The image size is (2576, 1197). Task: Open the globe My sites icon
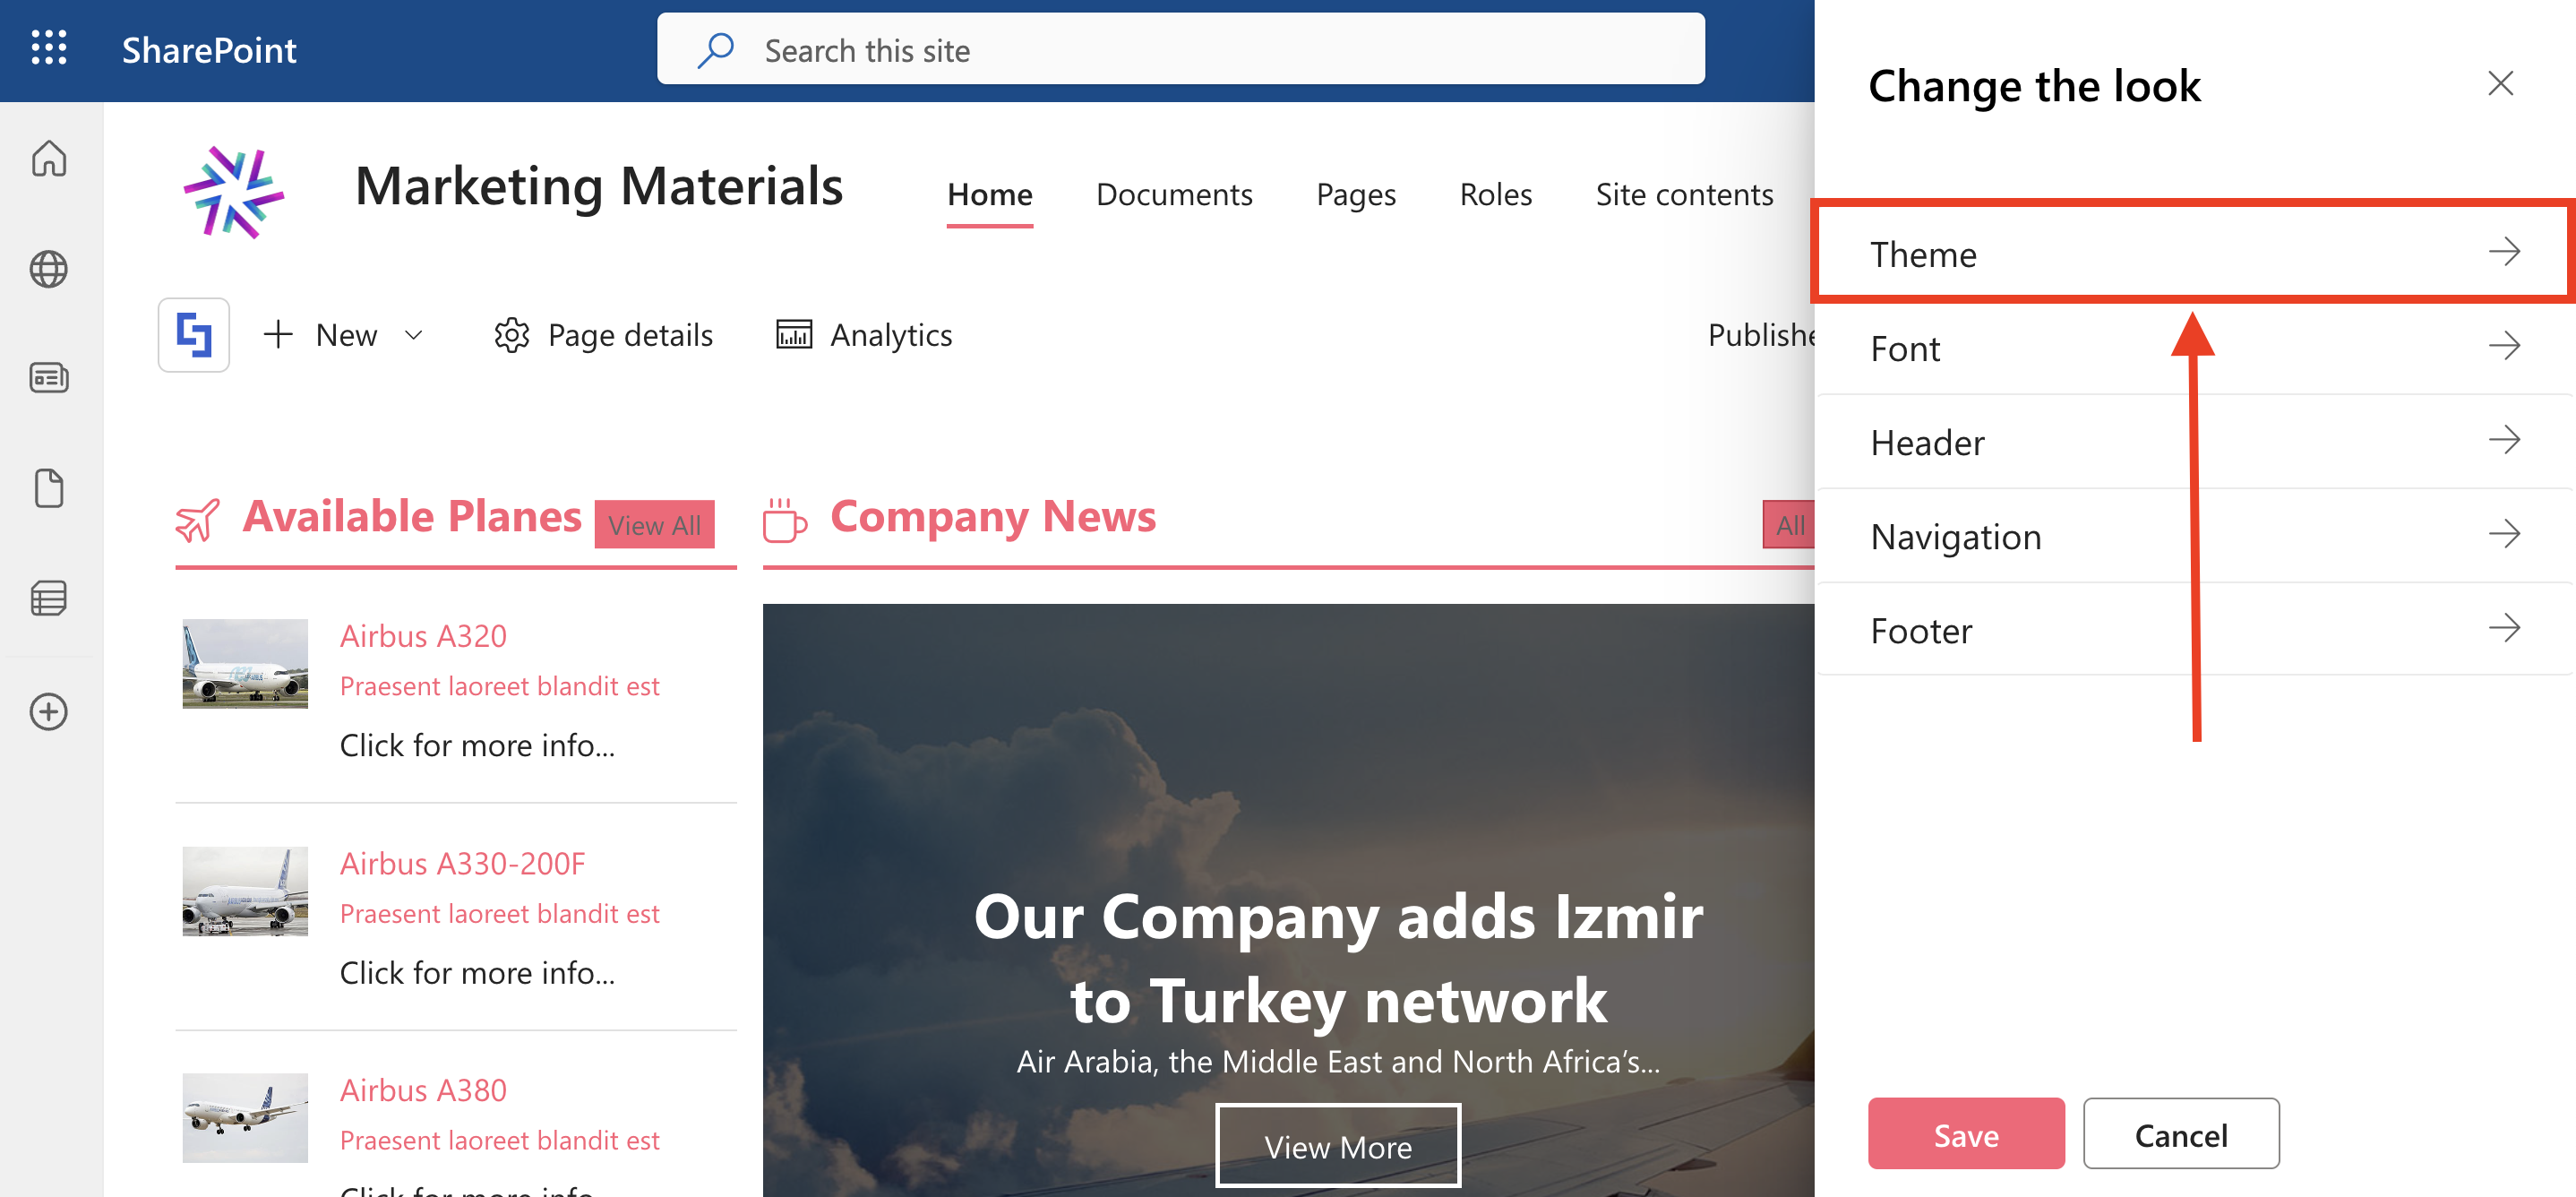49,268
